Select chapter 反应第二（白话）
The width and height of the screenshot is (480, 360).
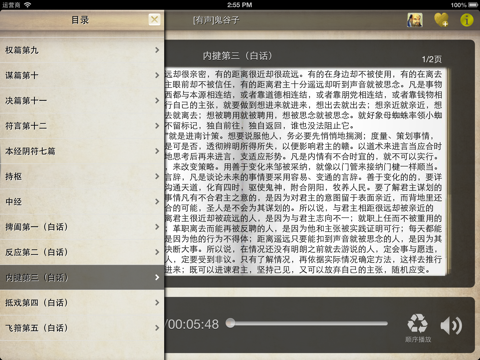coord(82,252)
